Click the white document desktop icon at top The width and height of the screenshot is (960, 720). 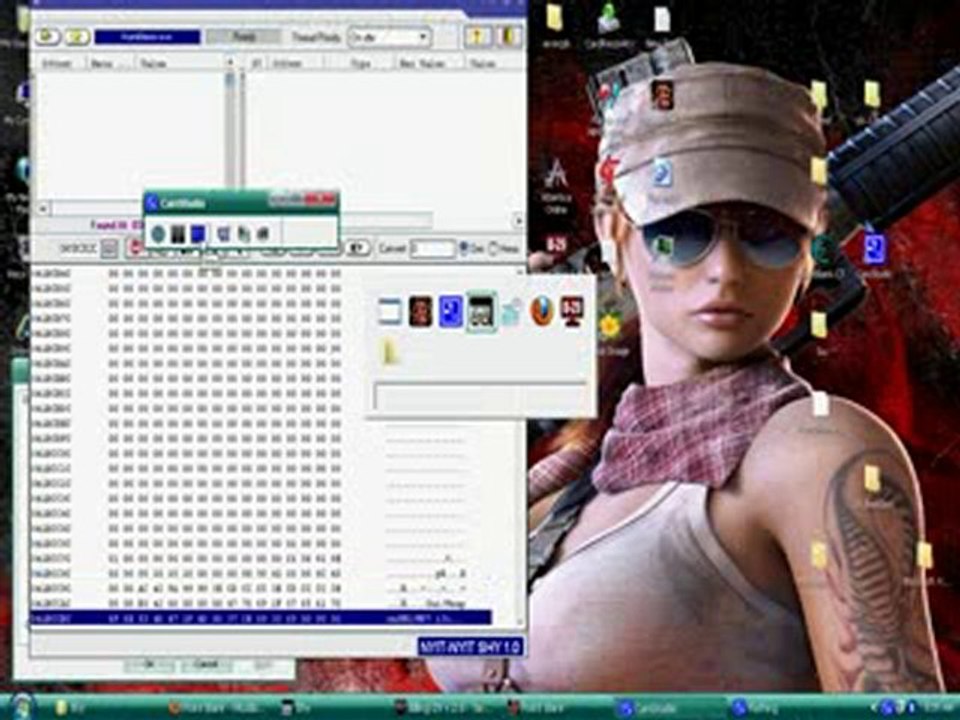pyautogui.click(x=662, y=19)
